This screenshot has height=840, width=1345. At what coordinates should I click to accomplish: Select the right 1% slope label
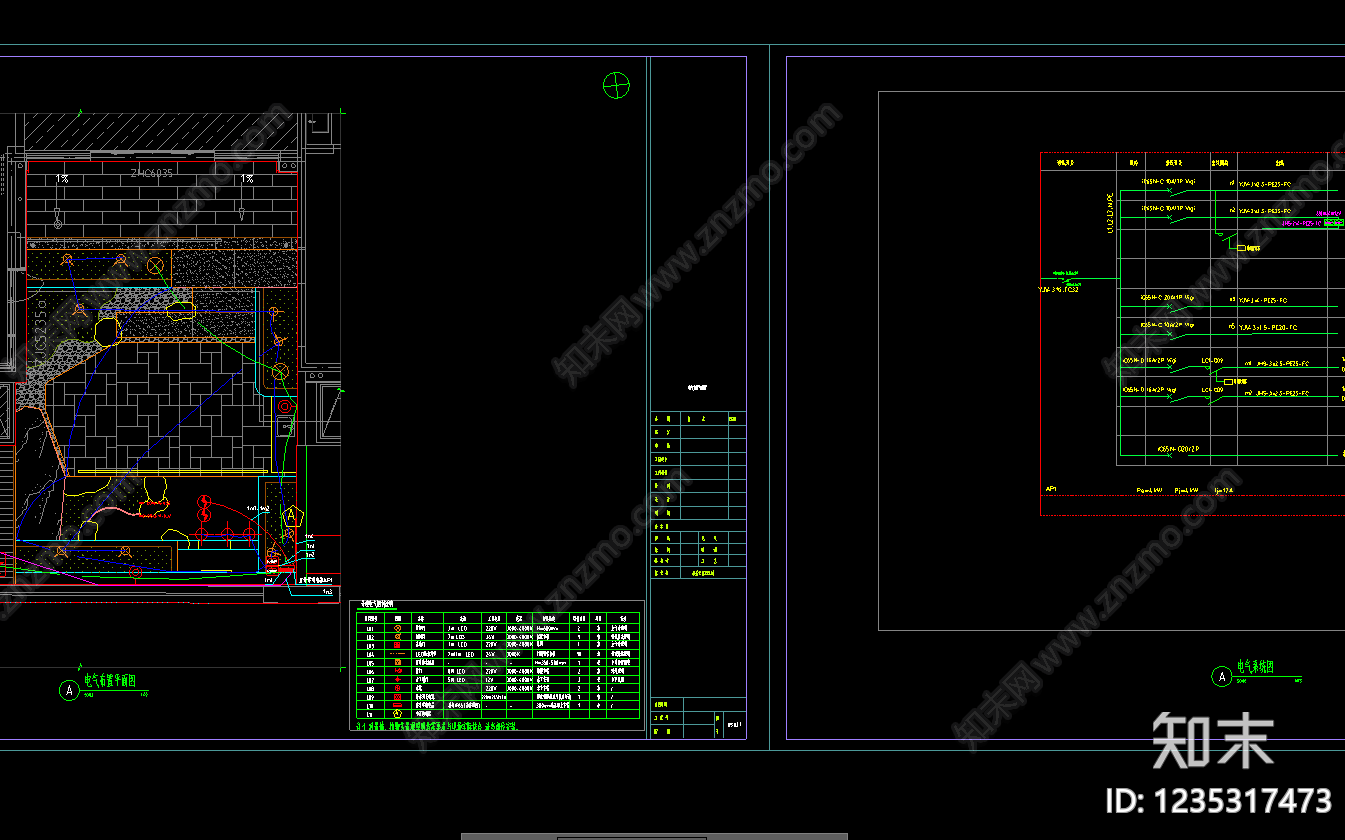(x=247, y=178)
